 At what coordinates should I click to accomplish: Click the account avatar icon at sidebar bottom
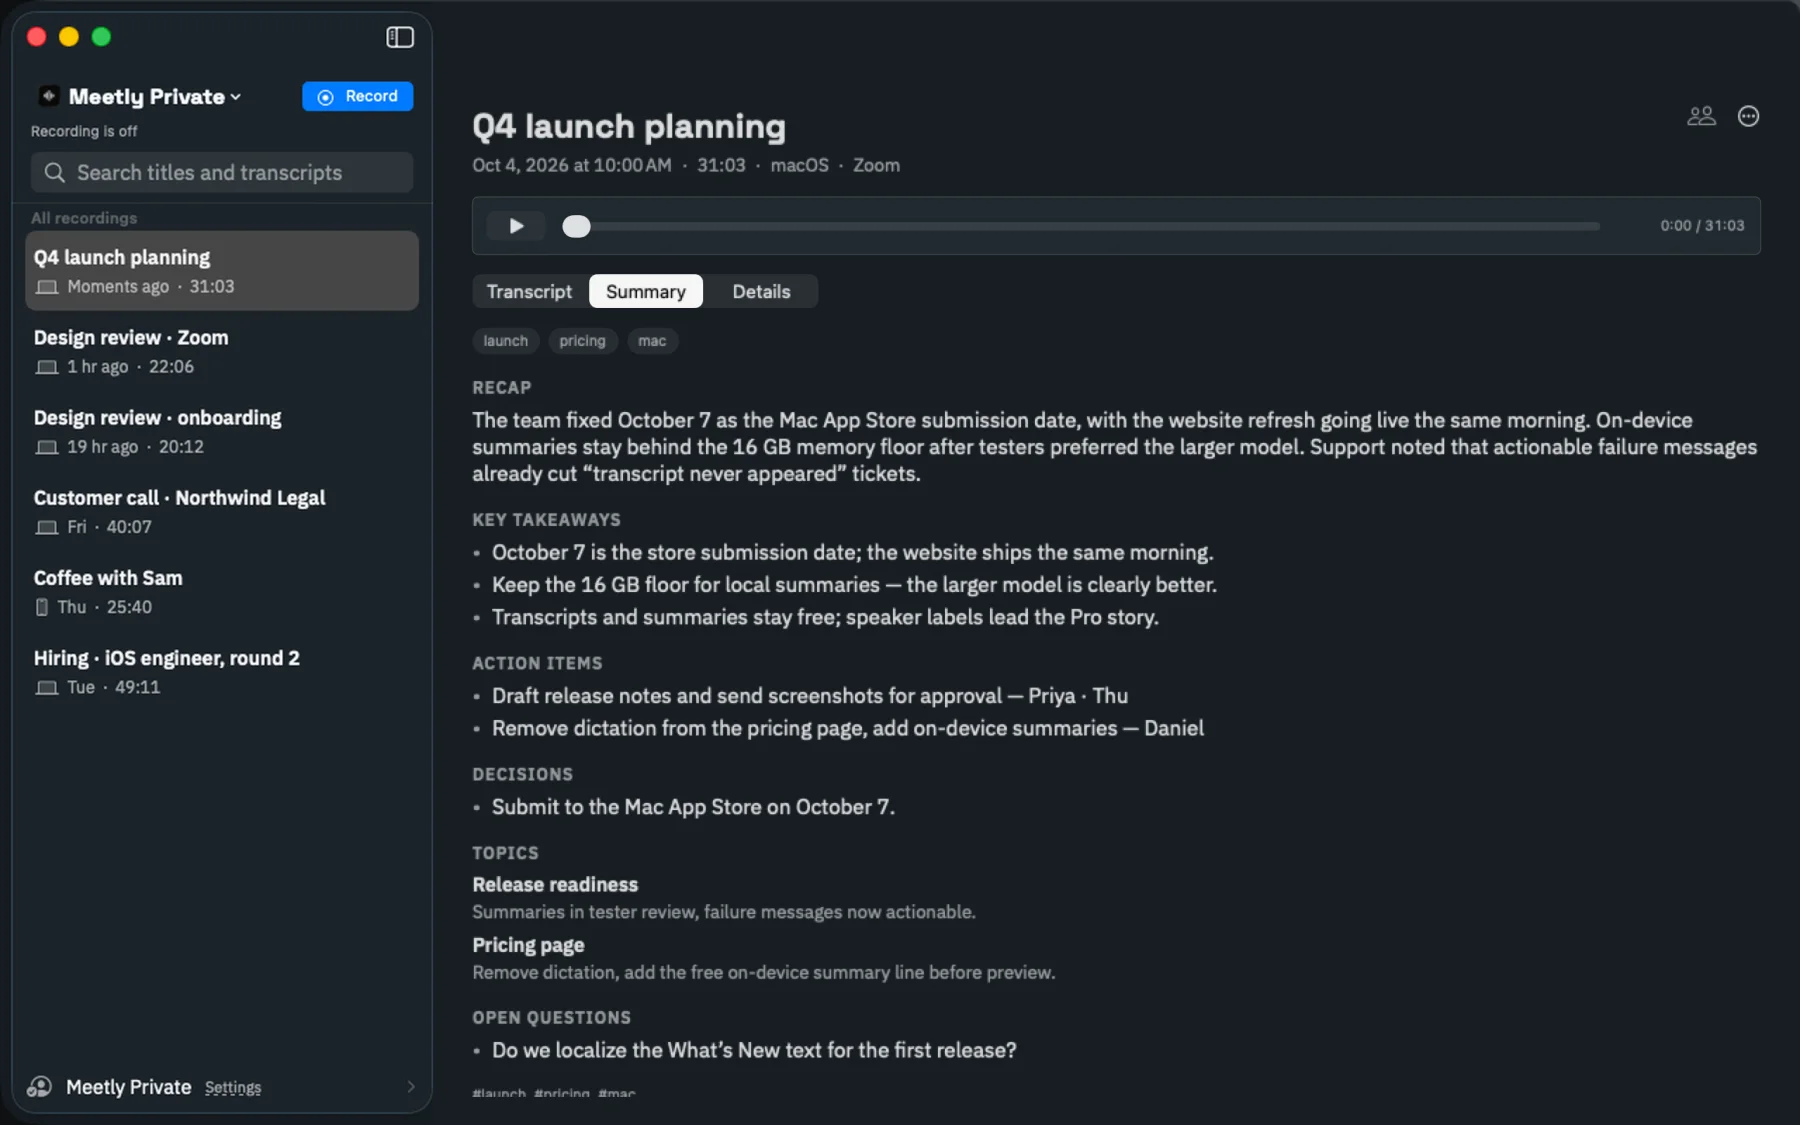[40, 1087]
